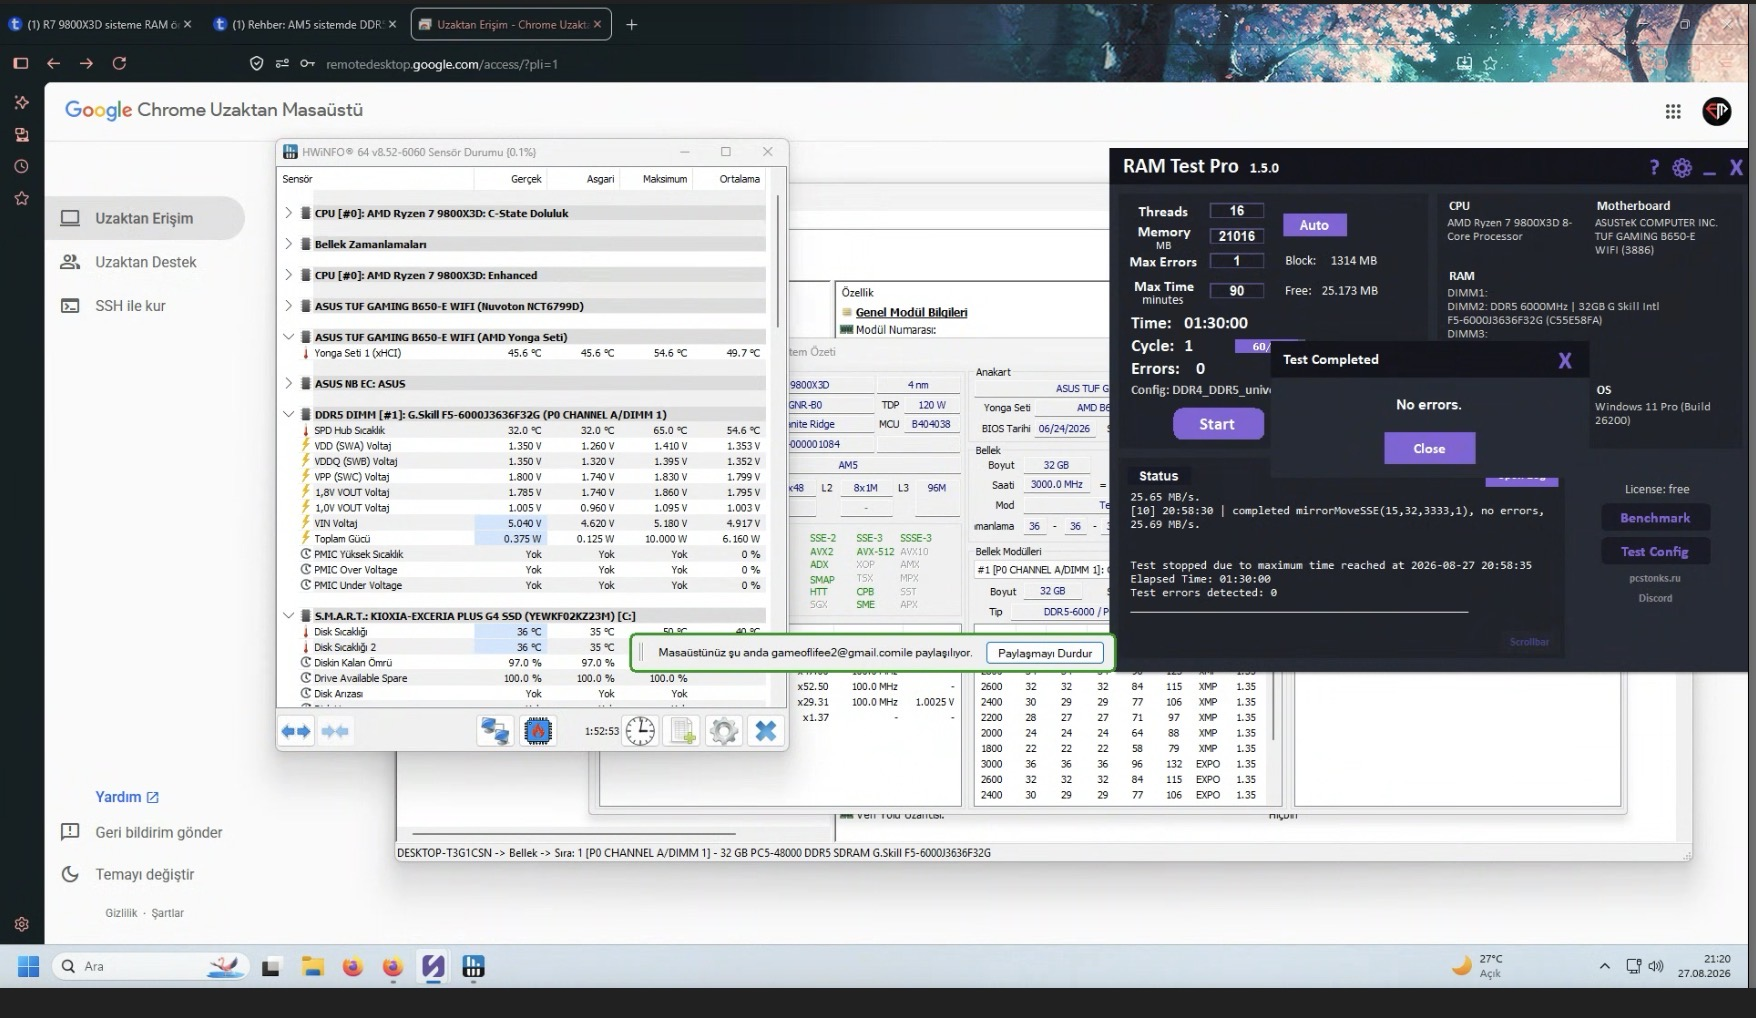Screen dimensions: 1756x1018
Task: Open the SSH ile kur section
Action: pos(145,306)
